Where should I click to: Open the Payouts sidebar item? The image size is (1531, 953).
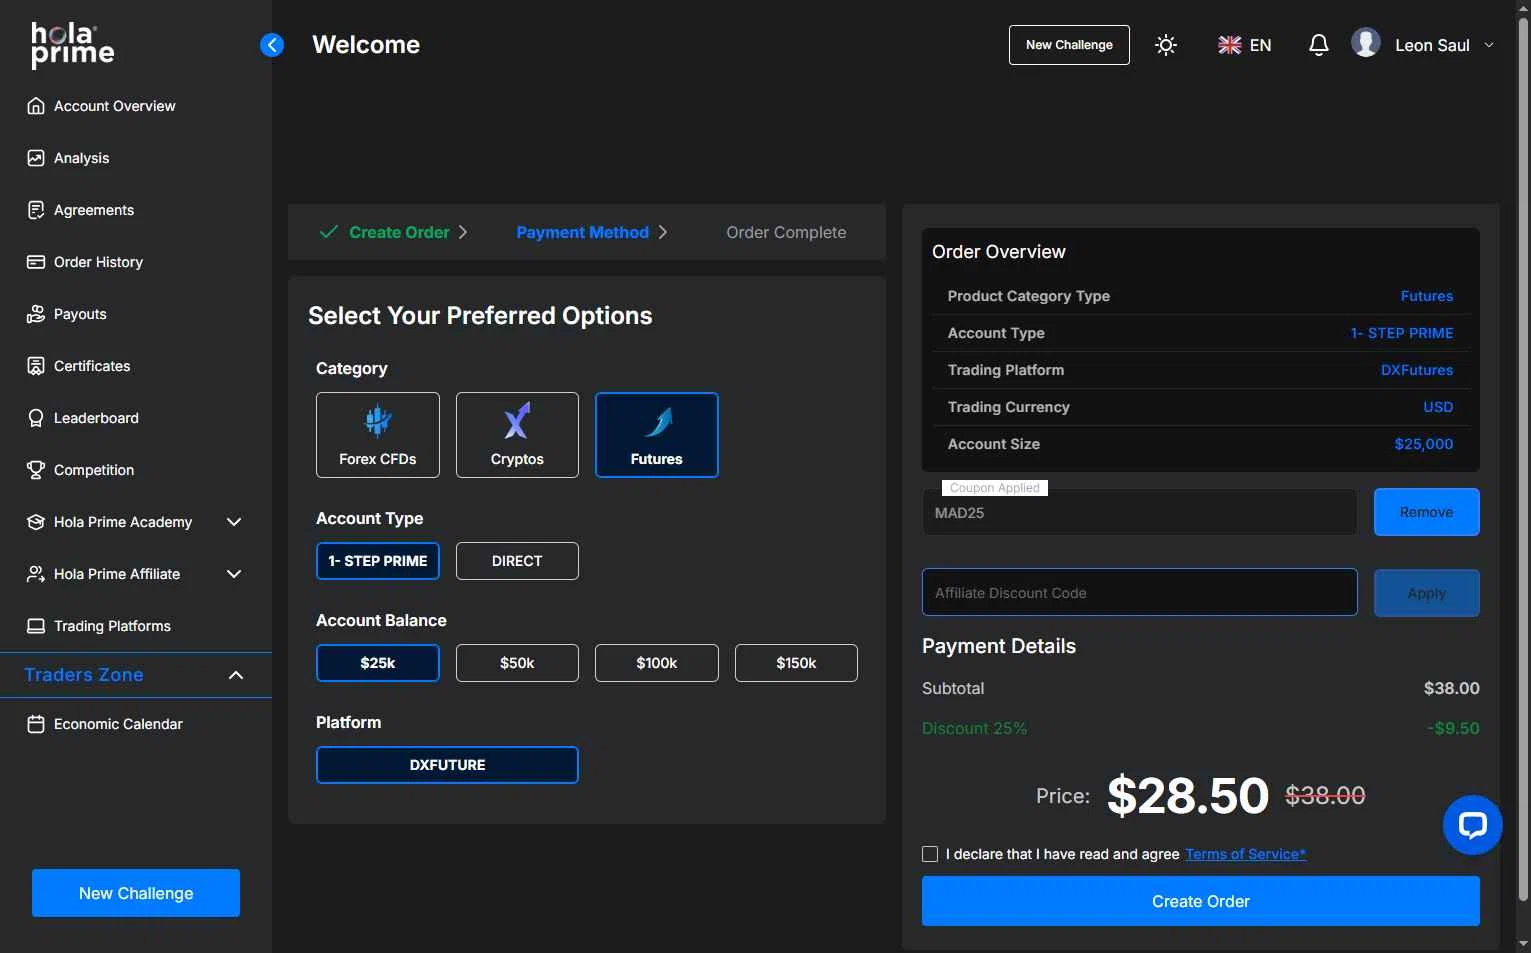pos(80,314)
